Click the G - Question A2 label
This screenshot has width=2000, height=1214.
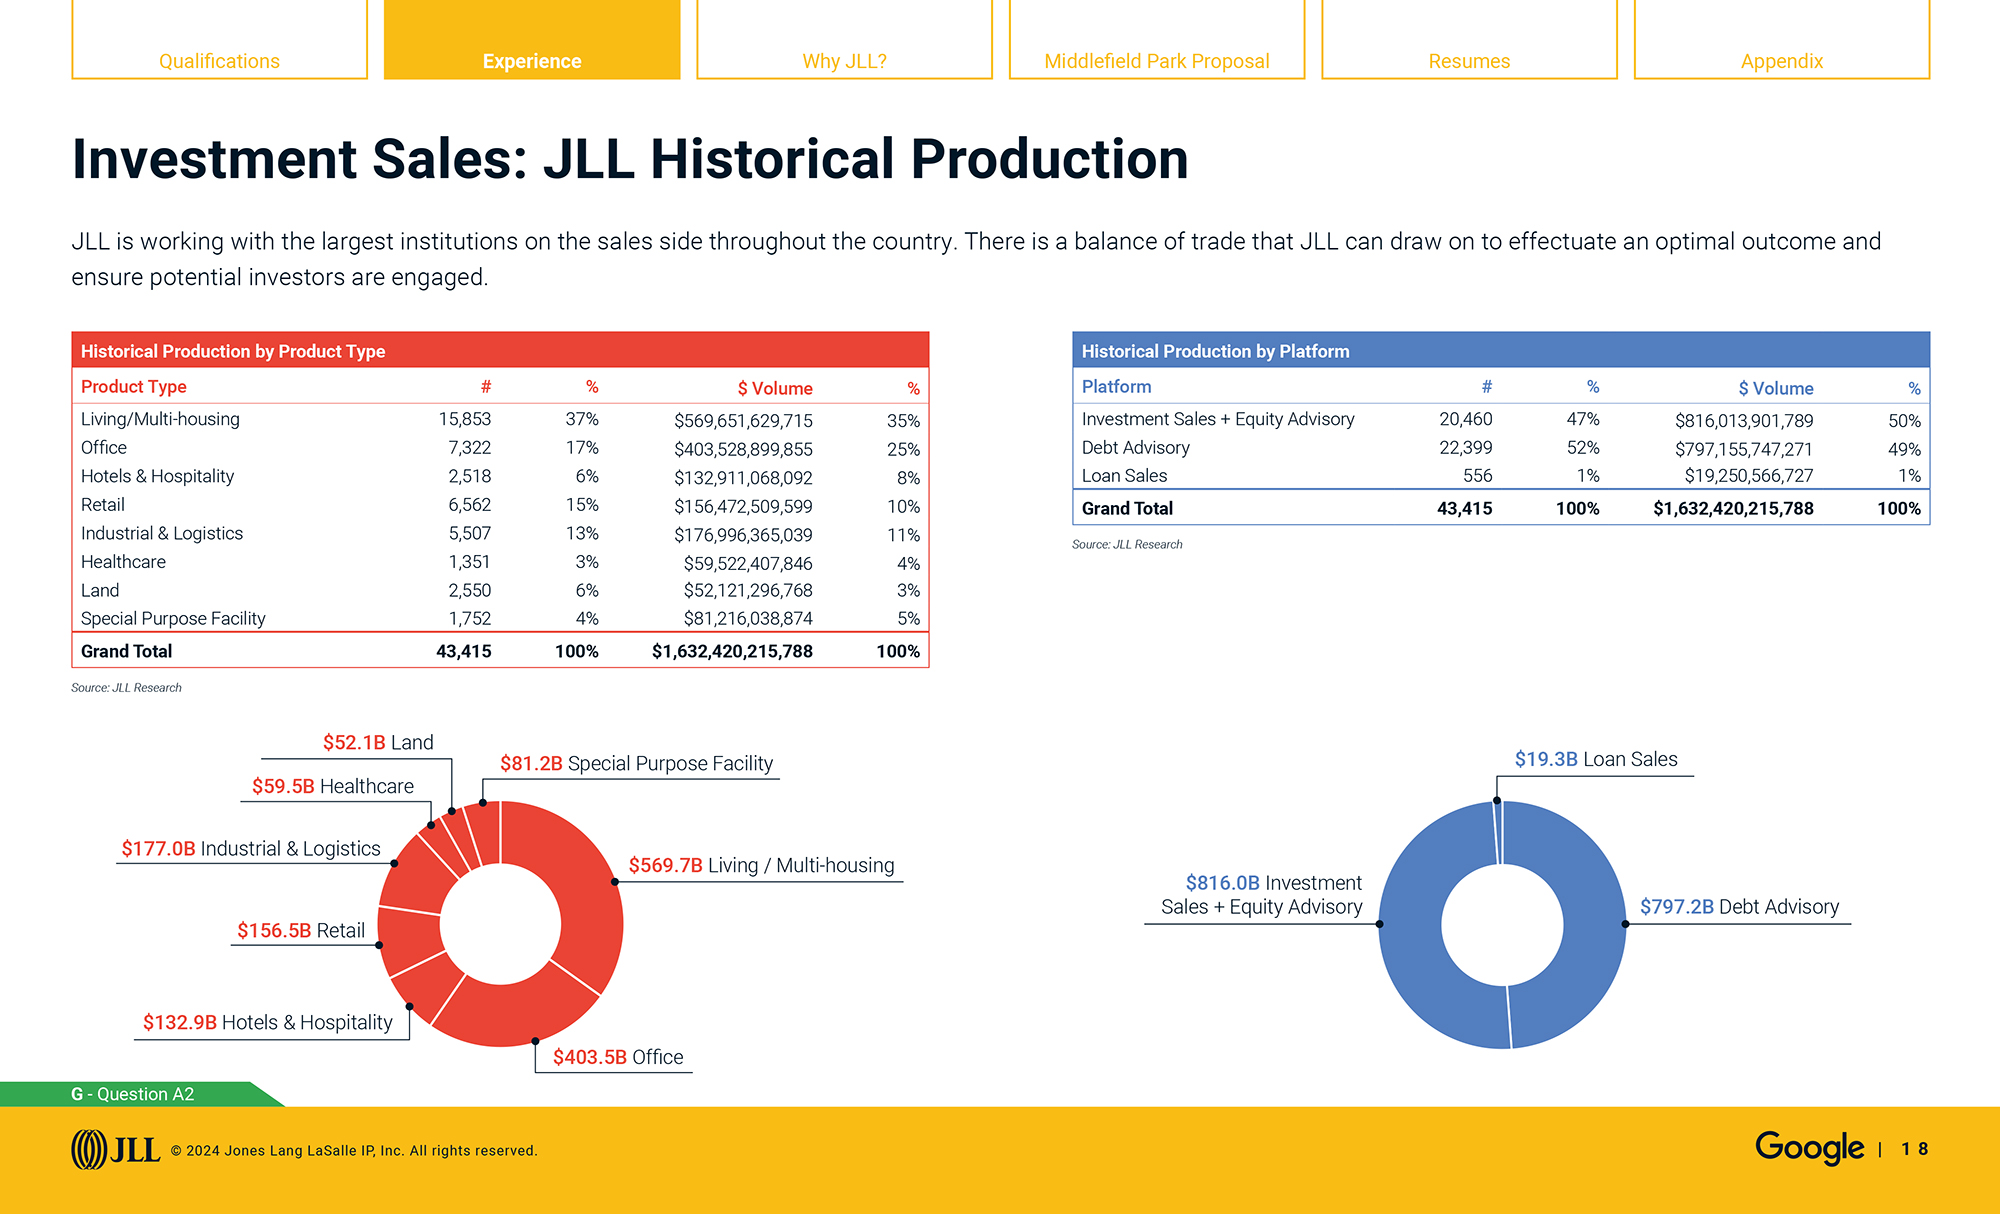(x=131, y=1094)
